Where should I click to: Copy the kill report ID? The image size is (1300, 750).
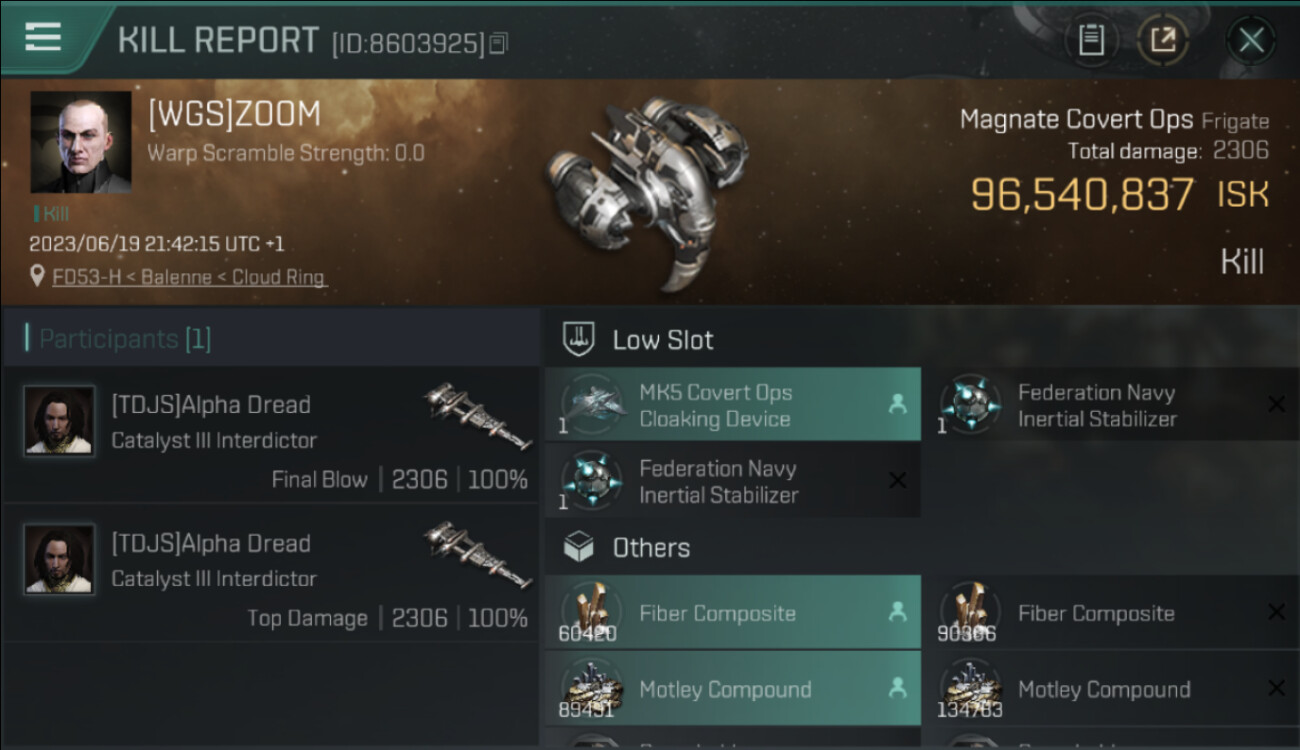[499, 43]
